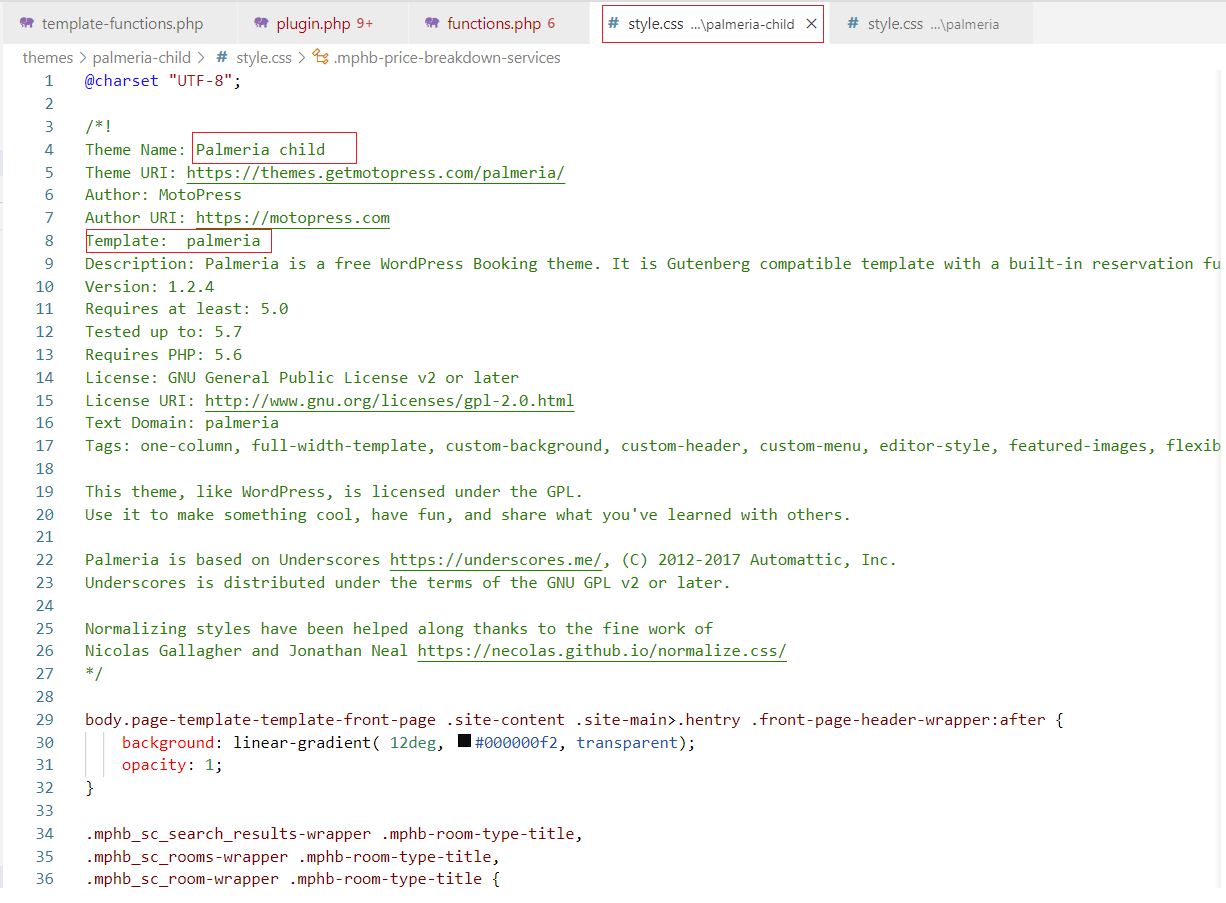Click CSS hash icon on palmeria-child tab
Image resolution: width=1226 pixels, height=903 pixels.
pyautogui.click(x=614, y=23)
